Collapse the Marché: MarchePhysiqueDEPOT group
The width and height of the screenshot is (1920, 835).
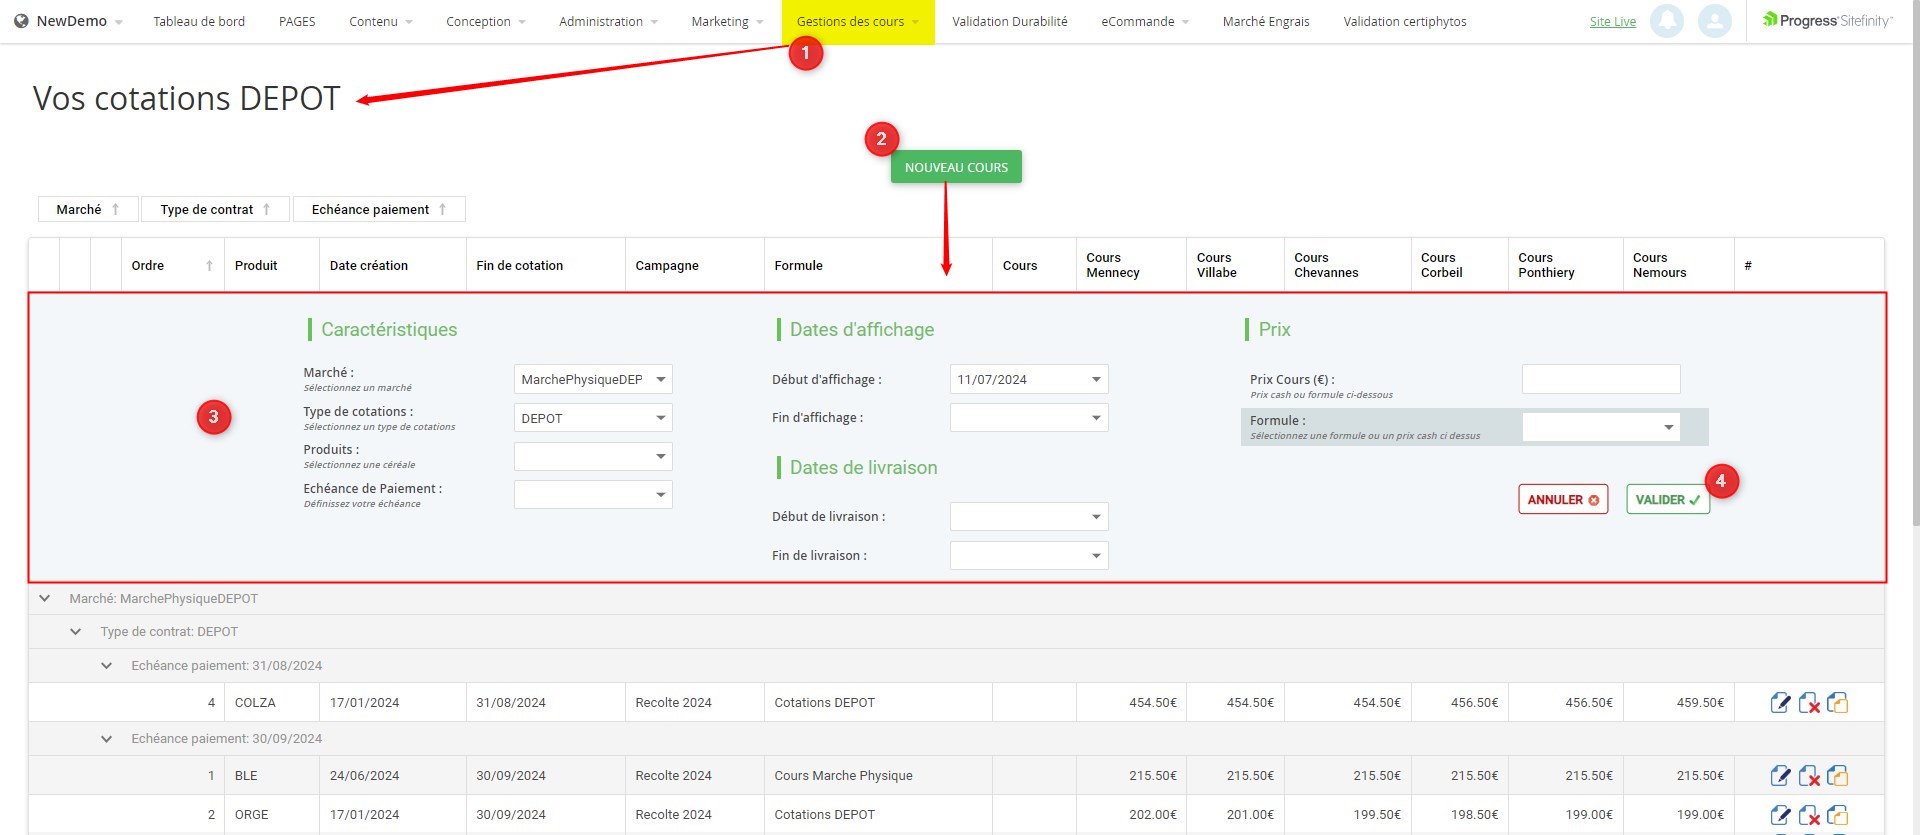[x=45, y=599]
